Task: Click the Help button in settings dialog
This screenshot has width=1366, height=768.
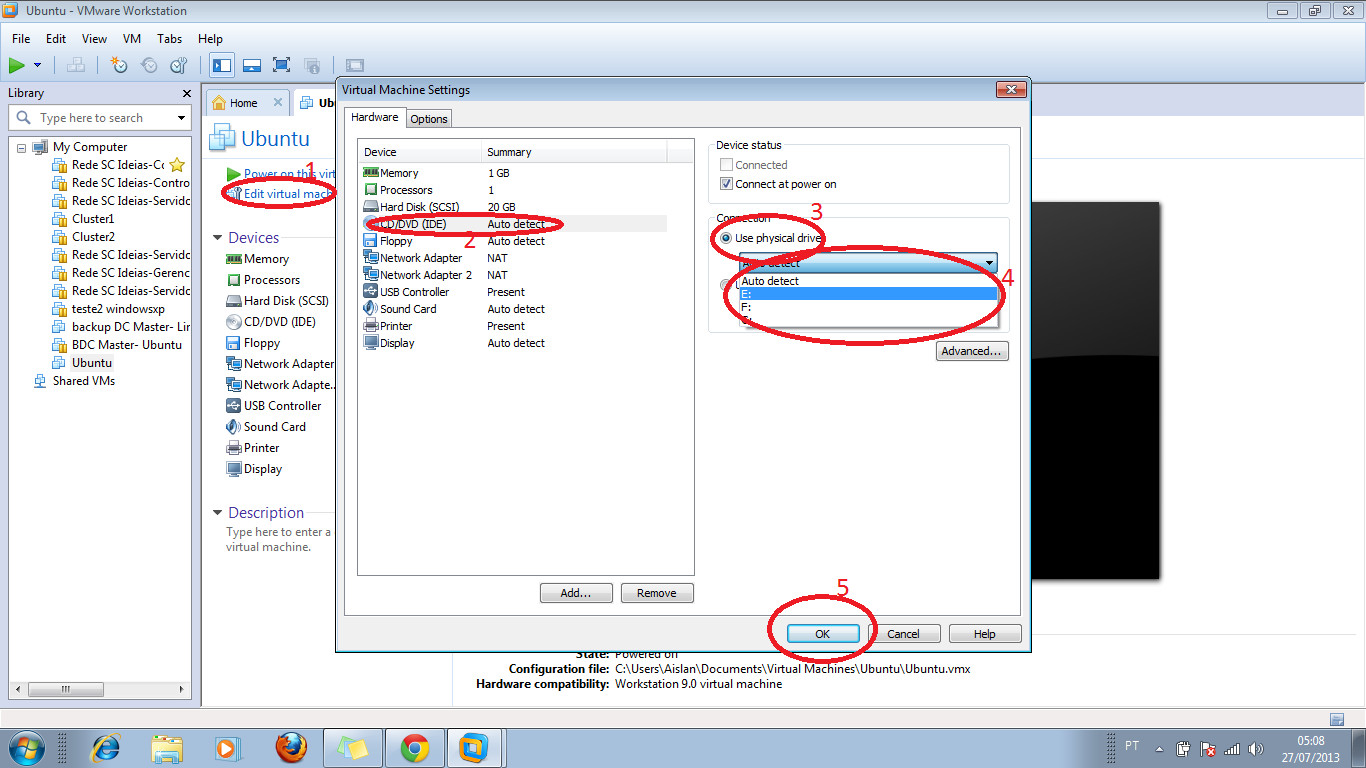Action: click(985, 634)
